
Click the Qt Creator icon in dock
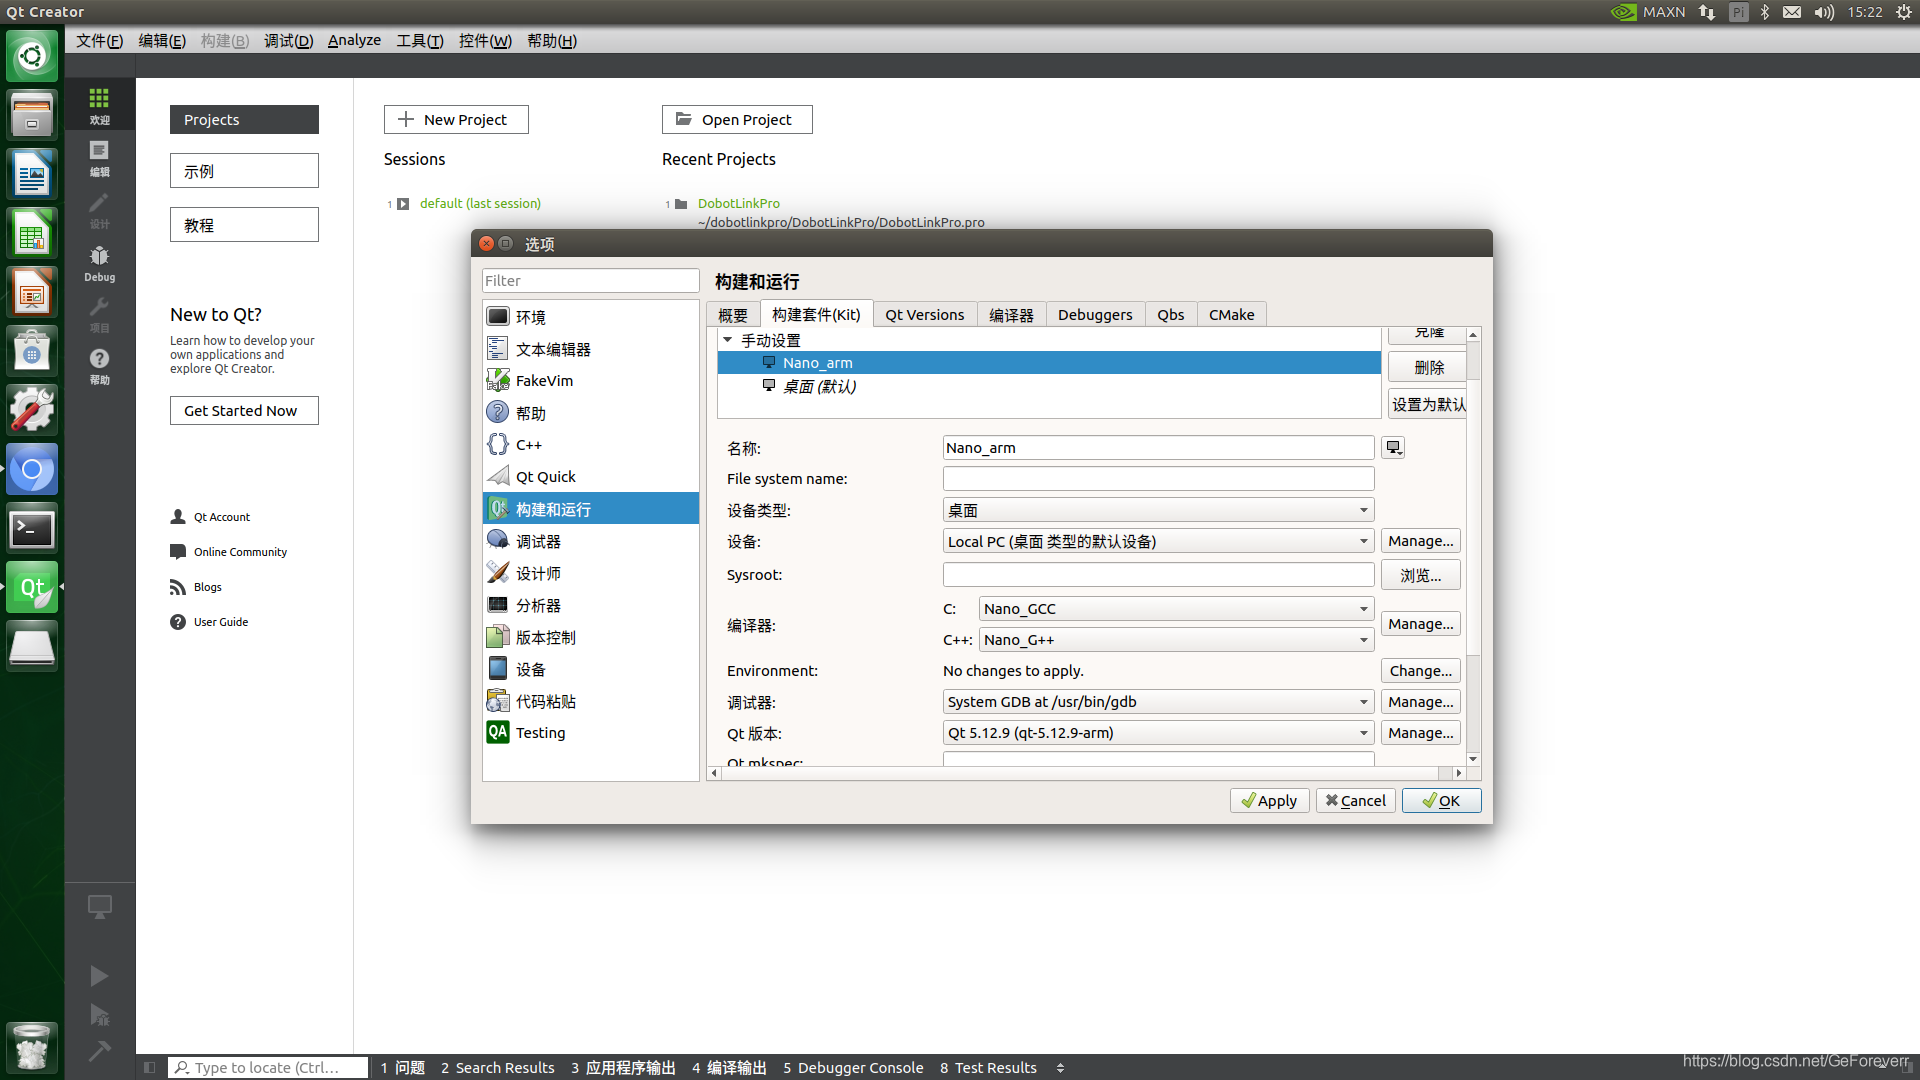(x=31, y=588)
